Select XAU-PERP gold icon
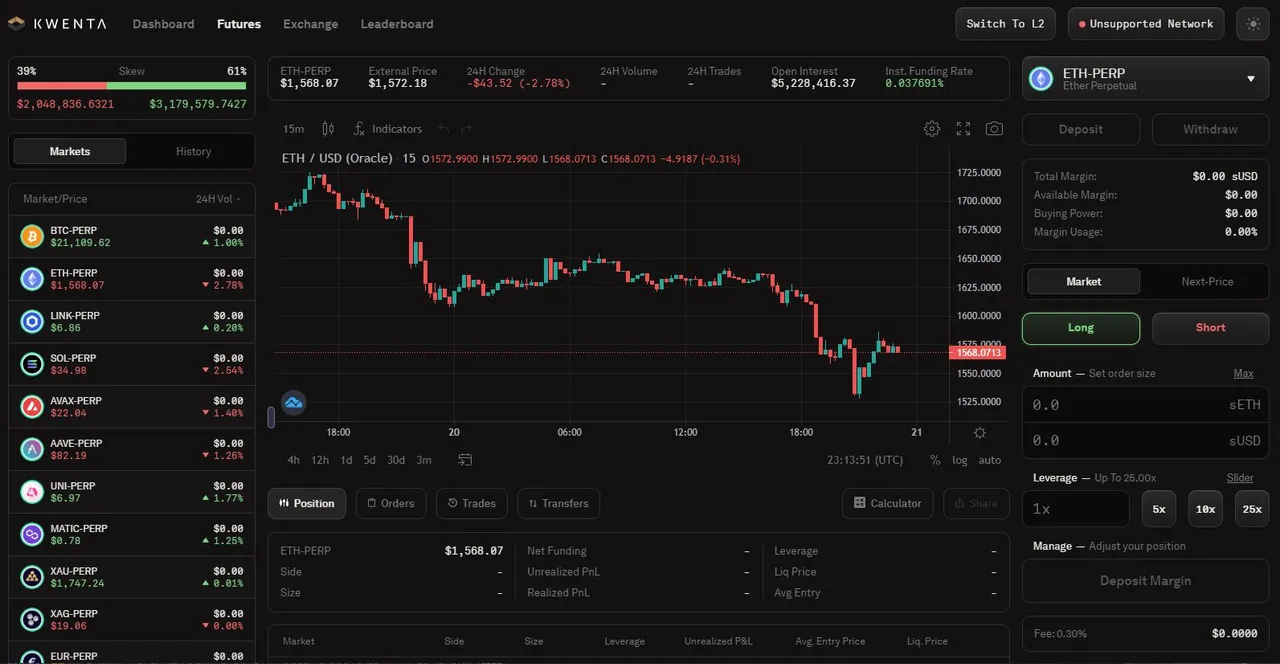This screenshot has width=1280, height=664. click(x=32, y=577)
